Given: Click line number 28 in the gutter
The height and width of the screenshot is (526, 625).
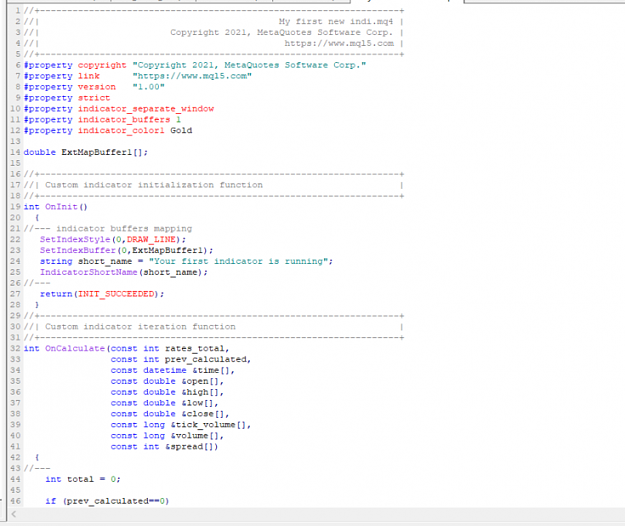Looking at the screenshot, I should click(x=15, y=305).
